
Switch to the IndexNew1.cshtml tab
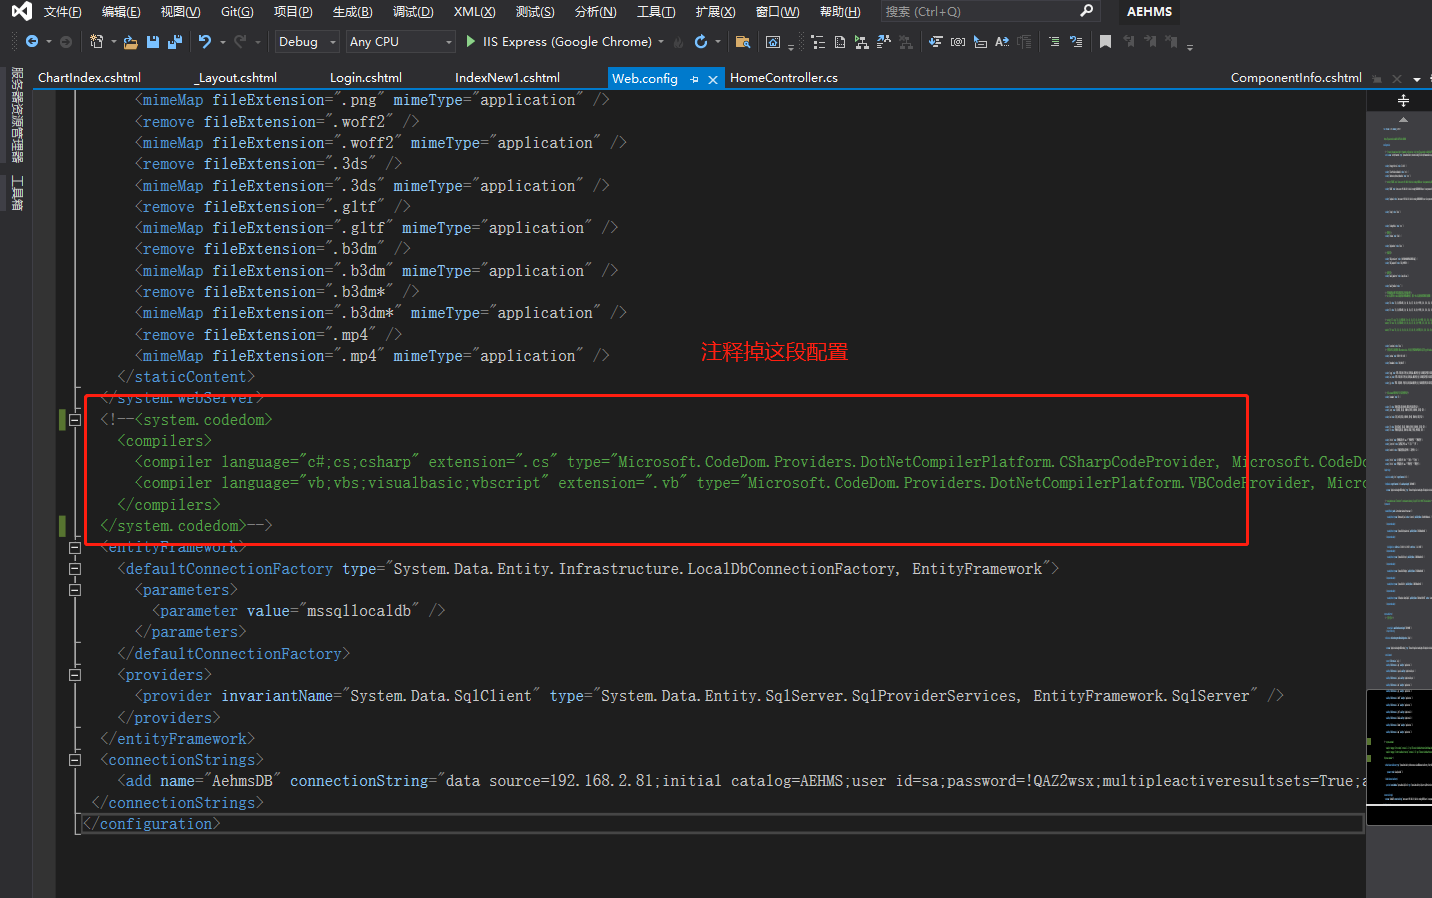tap(507, 78)
